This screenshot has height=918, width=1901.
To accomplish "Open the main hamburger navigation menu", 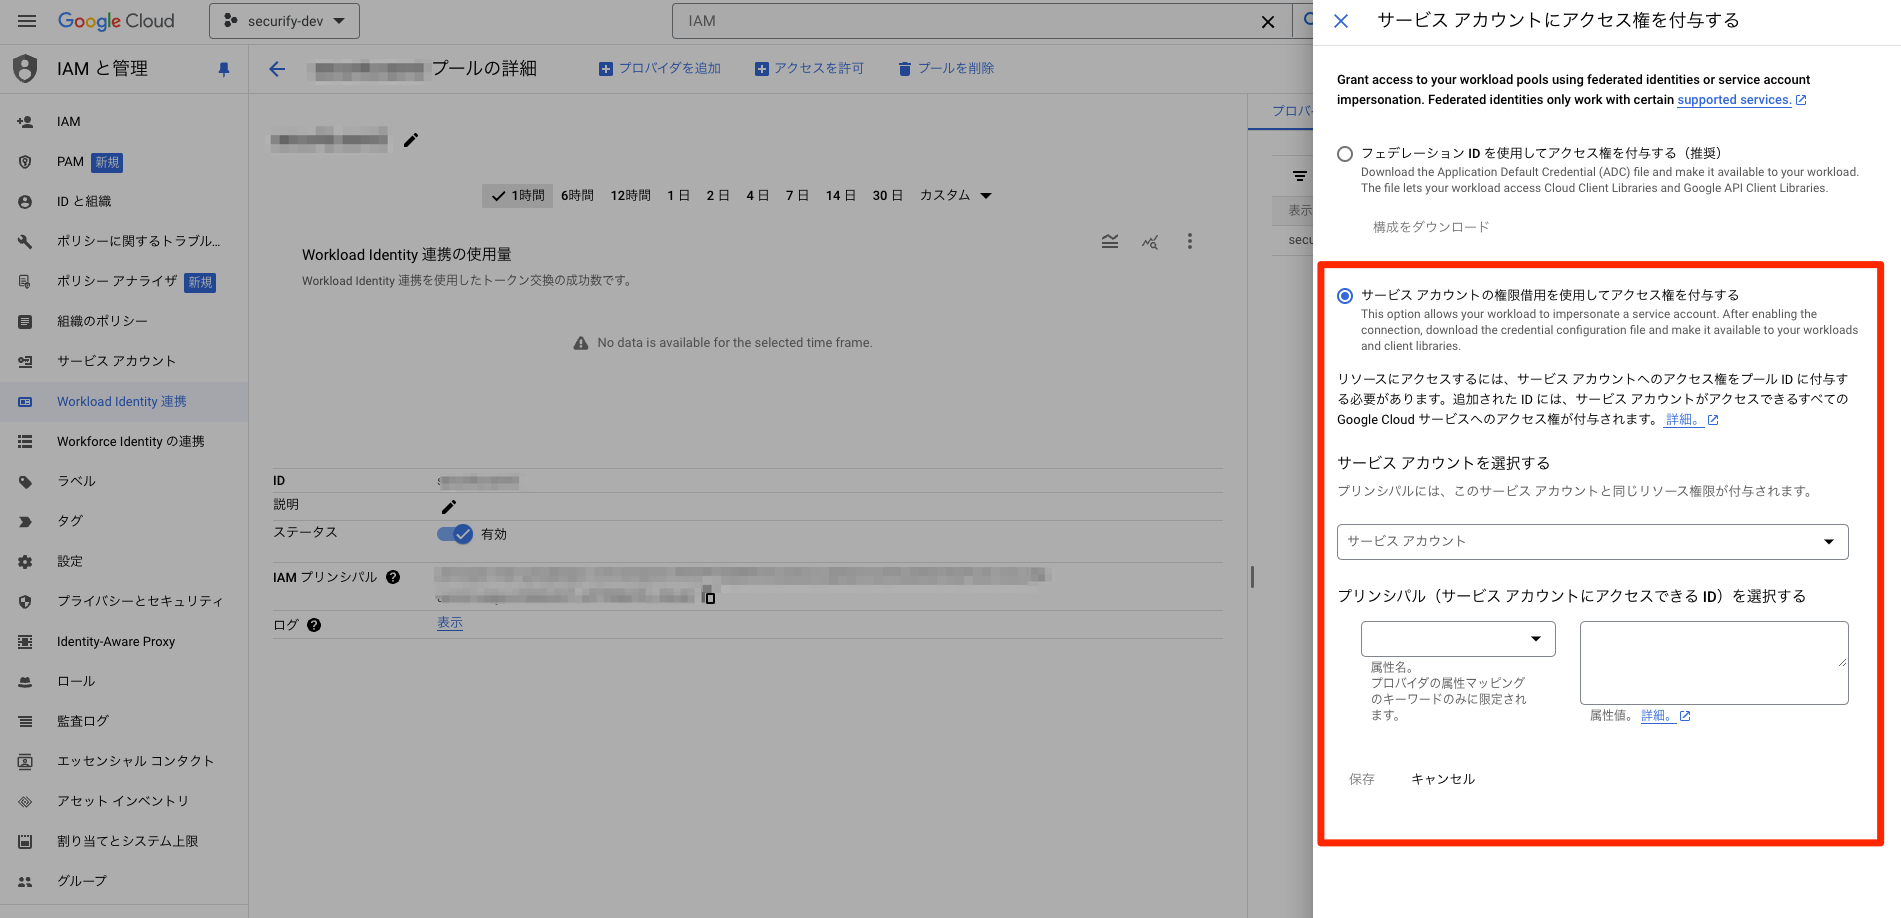I will tap(27, 21).
